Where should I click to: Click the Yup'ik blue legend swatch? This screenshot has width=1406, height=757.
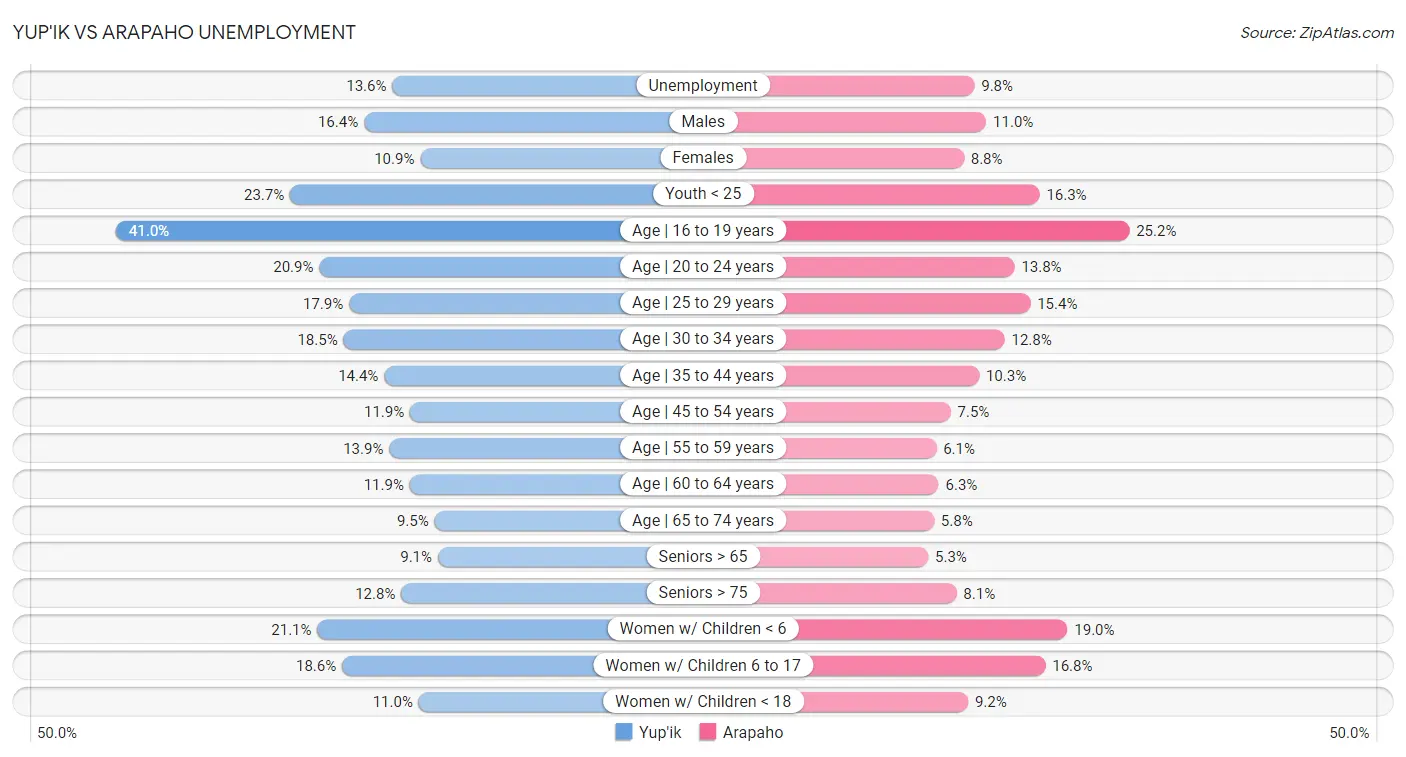[624, 732]
